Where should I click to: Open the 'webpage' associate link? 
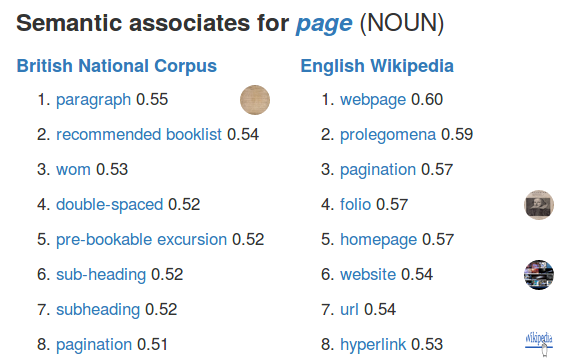(x=373, y=100)
